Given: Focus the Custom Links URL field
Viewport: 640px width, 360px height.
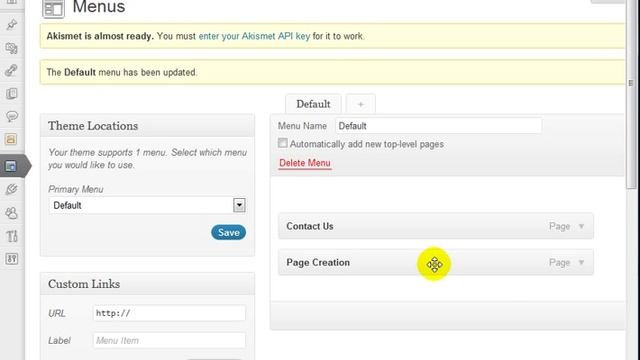Looking at the screenshot, I should [x=169, y=313].
